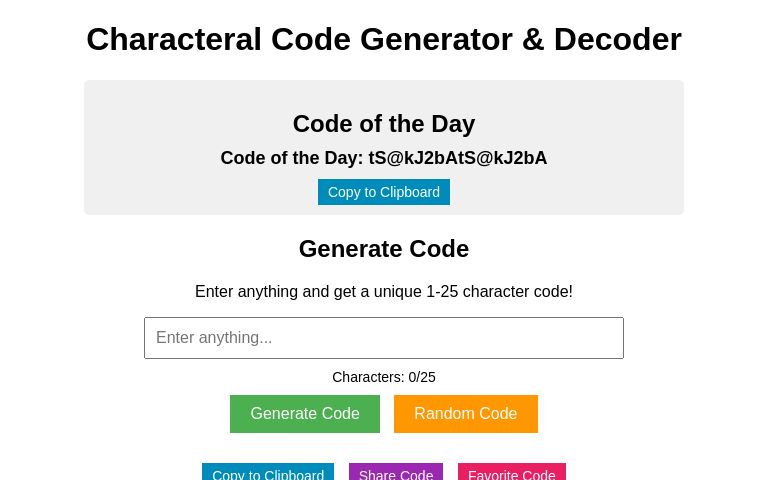Viewport: 768px width, 480px height.
Task: Click the Characteral Code Generator & Decoder title
Action: [384, 39]
